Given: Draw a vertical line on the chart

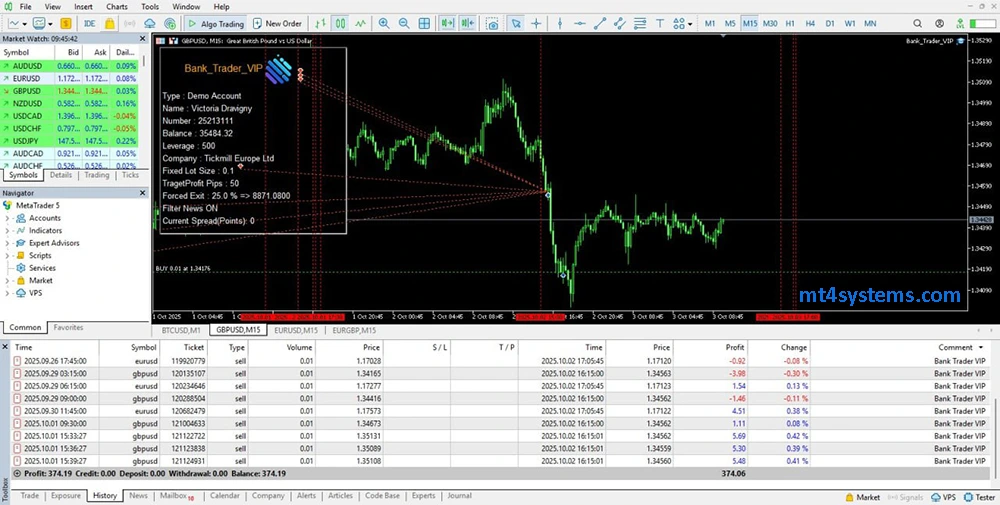Looking at the screenshot, I should (560, 24).
